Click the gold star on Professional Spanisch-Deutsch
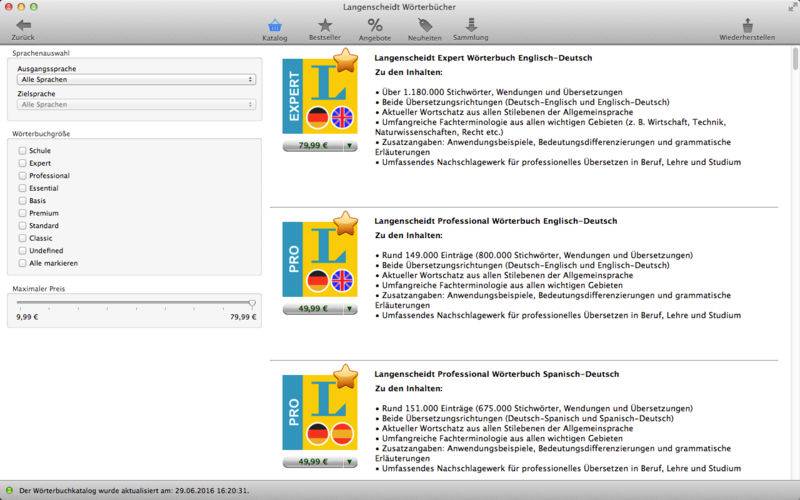Image resolution: width=800 pixels, height=500 pixels. click(x=345, y=377)
